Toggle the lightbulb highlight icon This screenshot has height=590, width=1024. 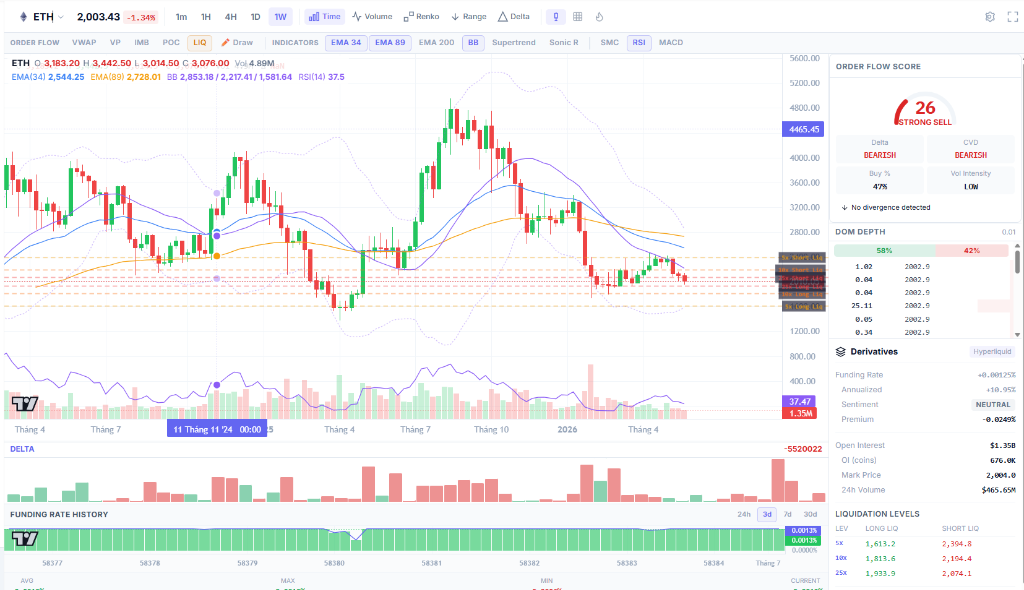point(556,17)
